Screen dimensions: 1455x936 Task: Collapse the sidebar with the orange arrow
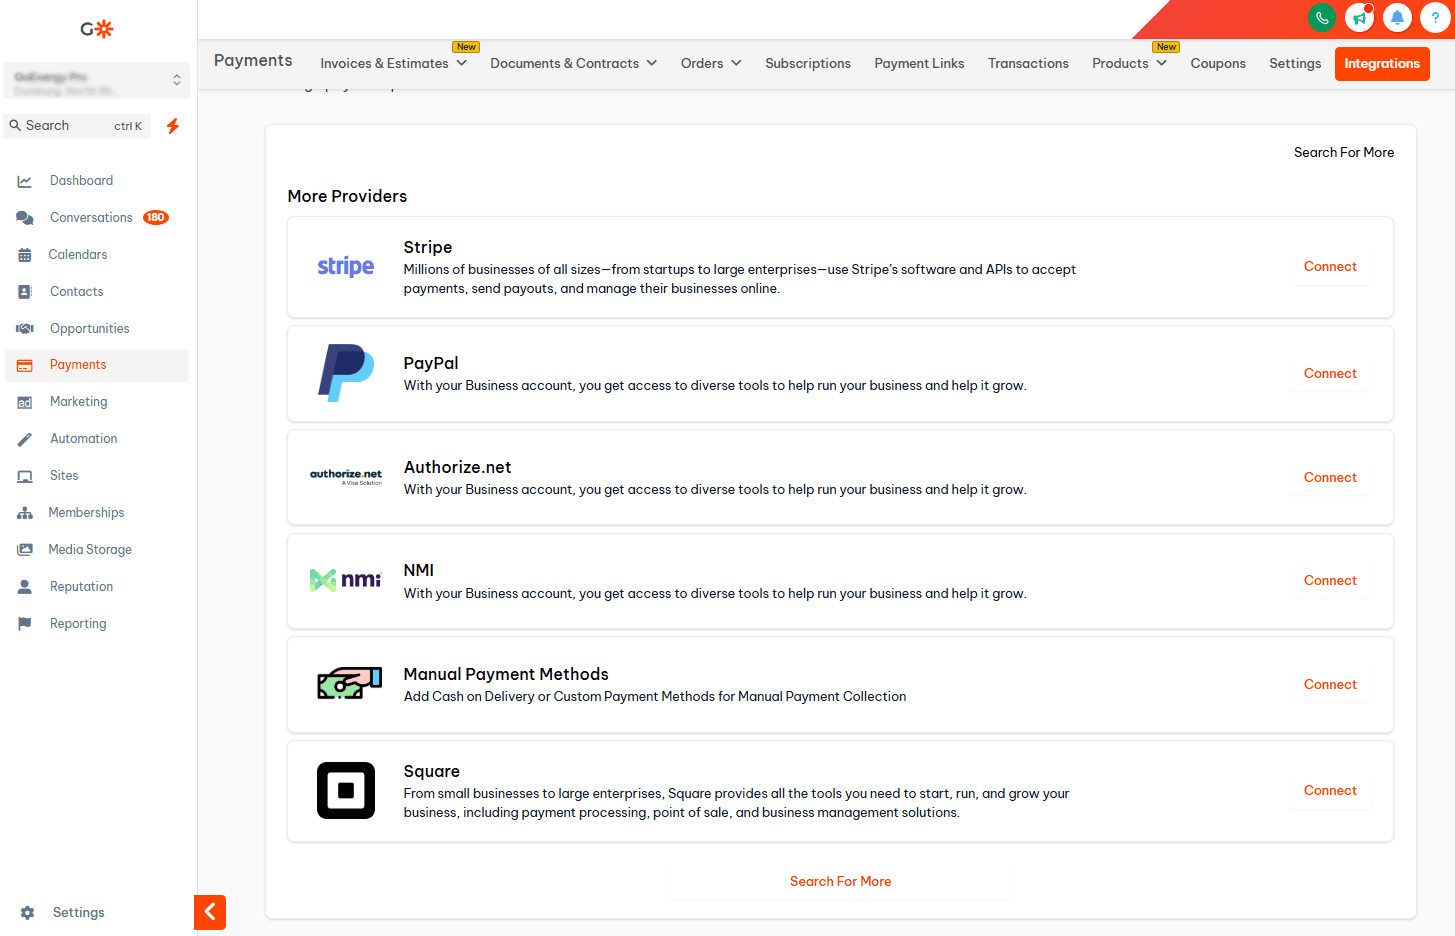[x=210, y=912]
